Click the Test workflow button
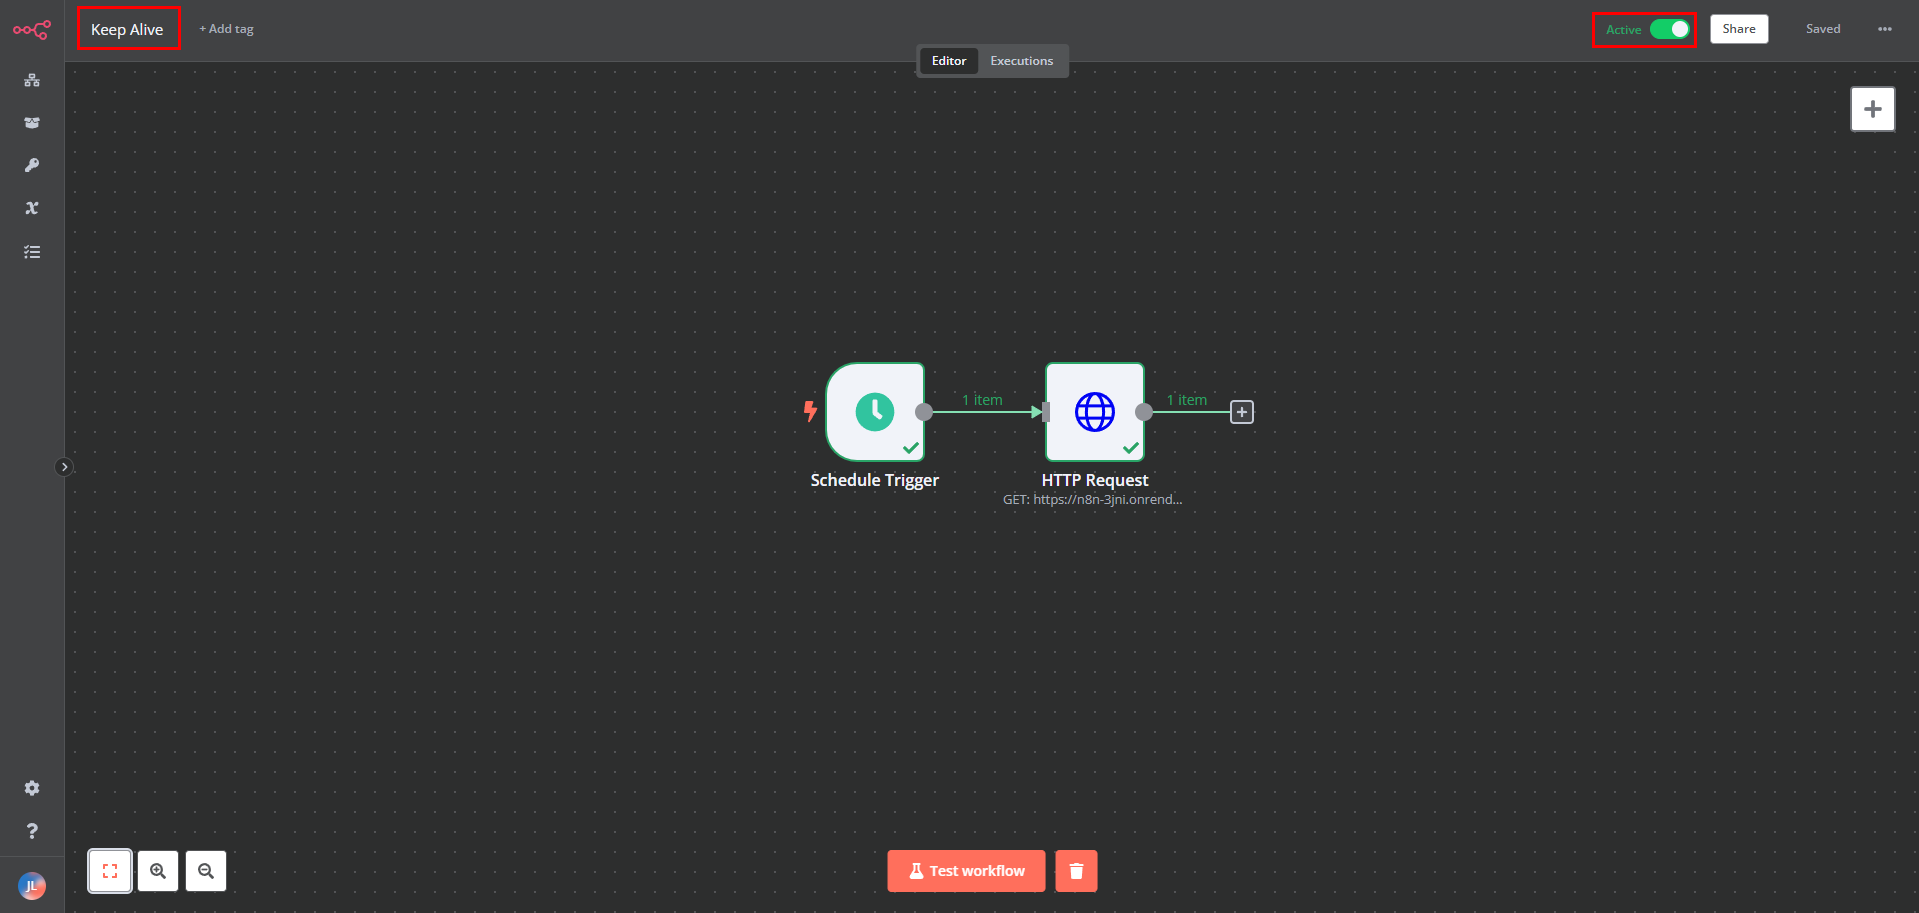Viewport: 1919px width, 913px height. 966,871
